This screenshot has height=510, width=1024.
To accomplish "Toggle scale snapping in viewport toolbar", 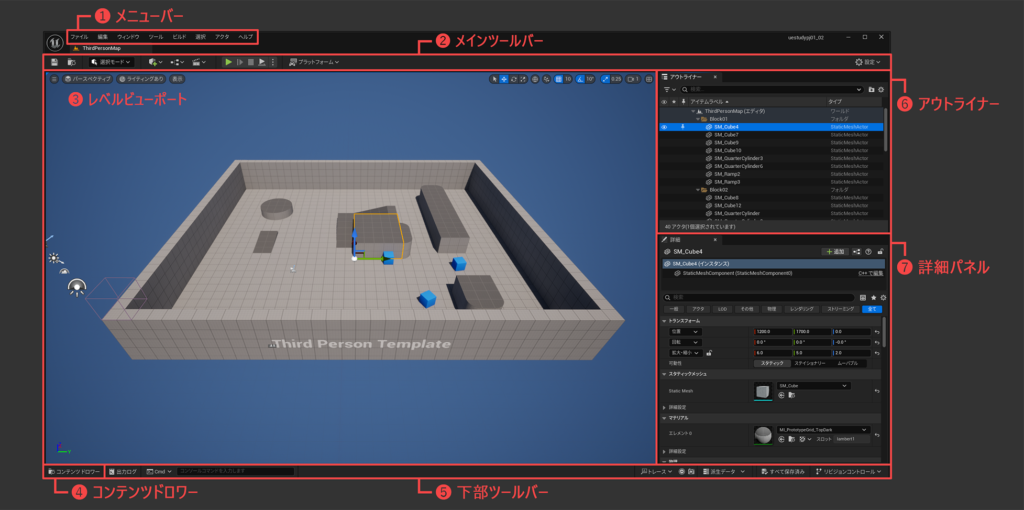I will coord(605,79).
